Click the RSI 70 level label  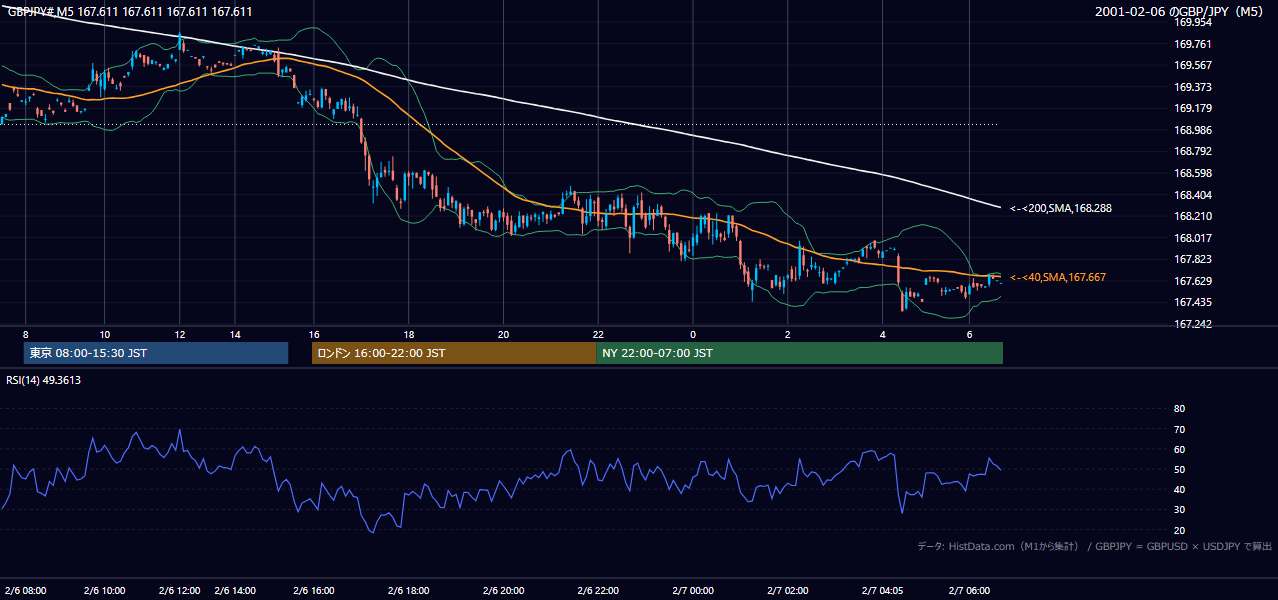tap(1179, 429)
